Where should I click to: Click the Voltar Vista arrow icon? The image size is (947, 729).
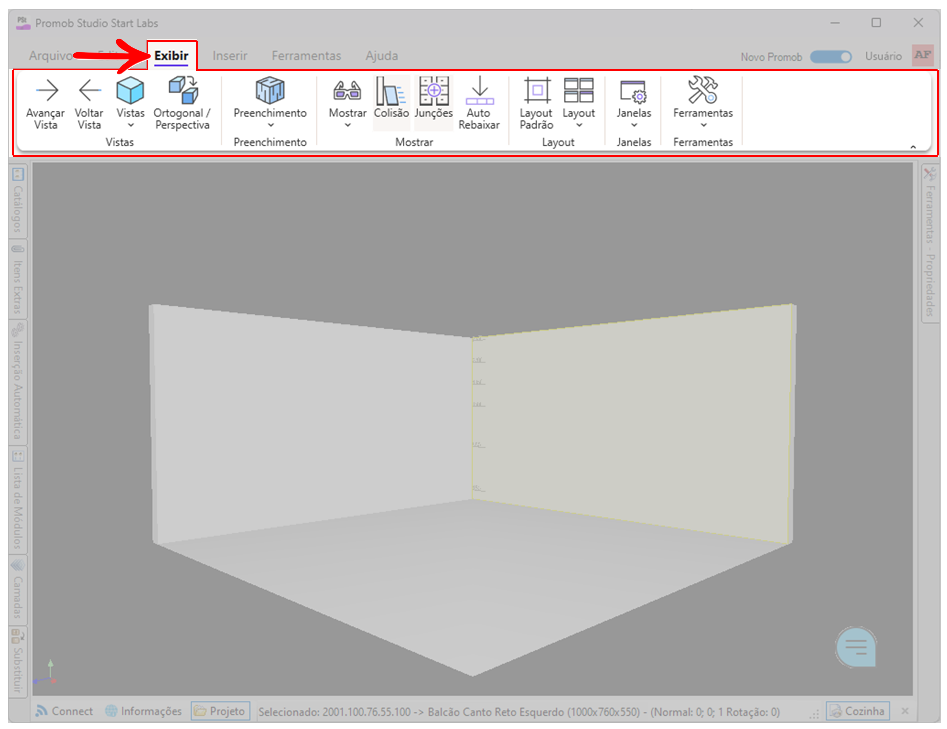pyautogui.click(x=89, y=91)
